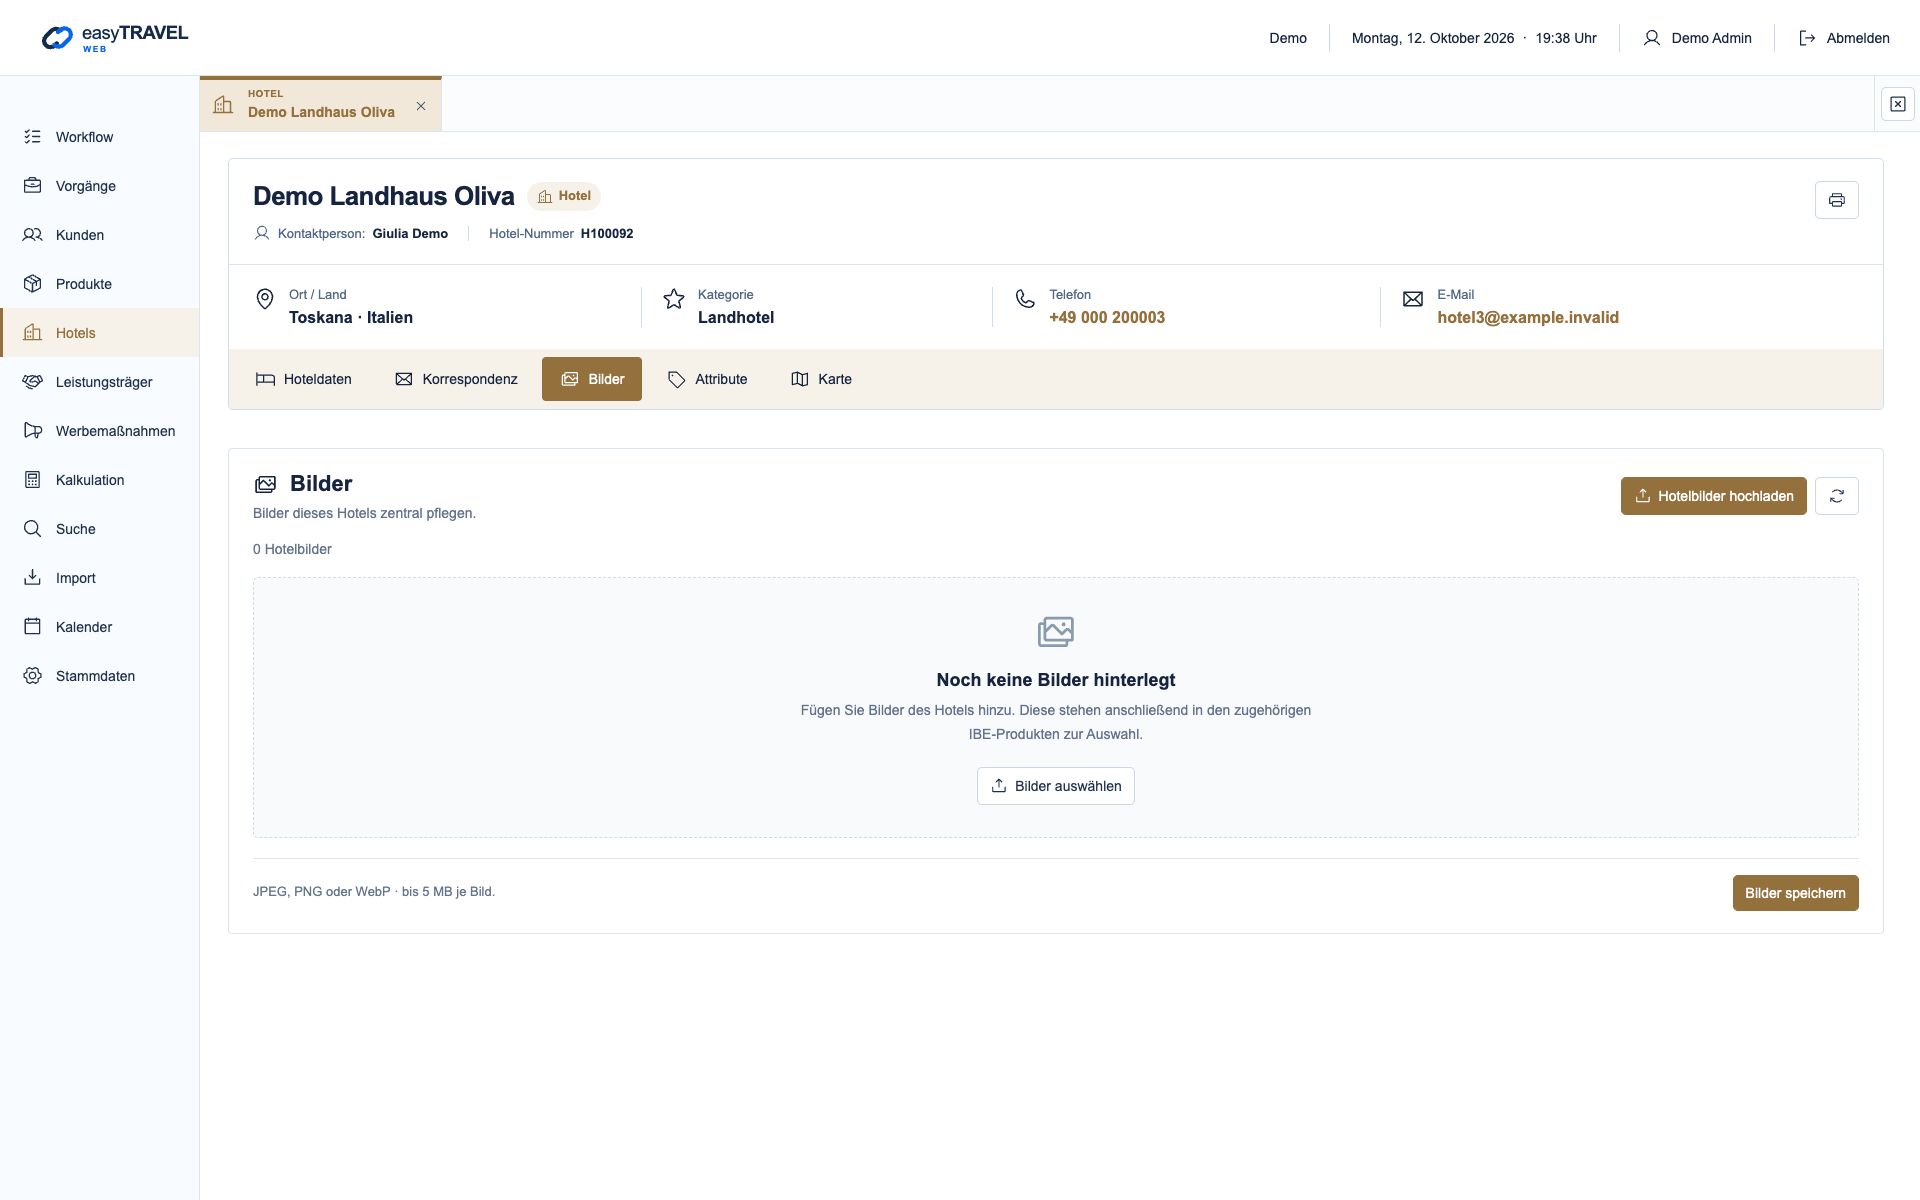Click the empty image dropzone picture icon
Screen dimensions: 1920x1200
1055,631
